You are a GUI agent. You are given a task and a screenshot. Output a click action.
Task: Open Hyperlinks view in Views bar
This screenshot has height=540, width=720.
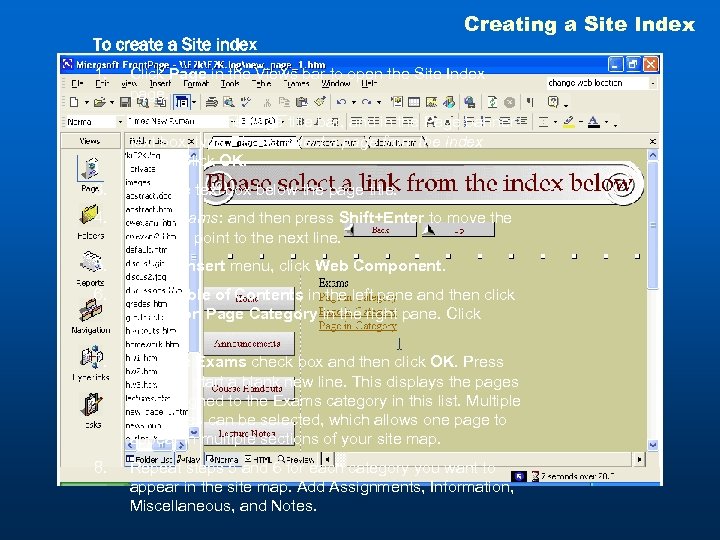click(x=90, y=364)
